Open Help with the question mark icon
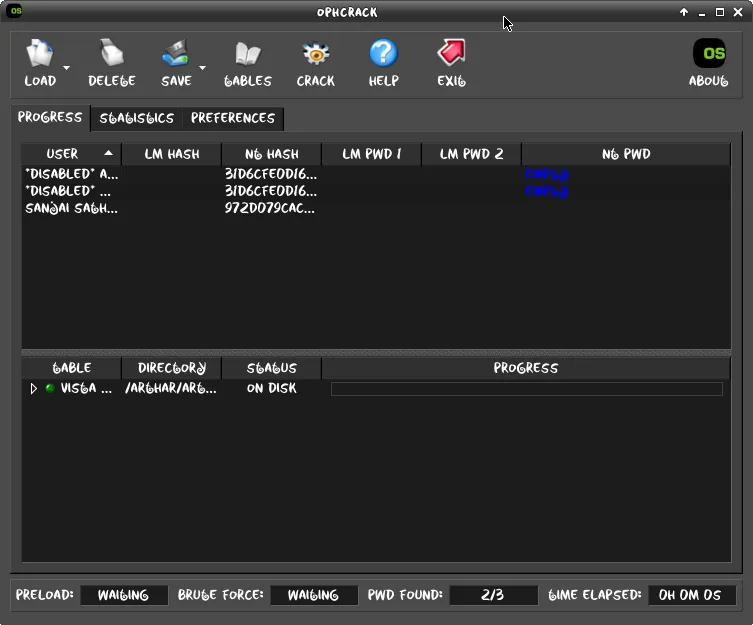The image size is (753, 625). 383,53
